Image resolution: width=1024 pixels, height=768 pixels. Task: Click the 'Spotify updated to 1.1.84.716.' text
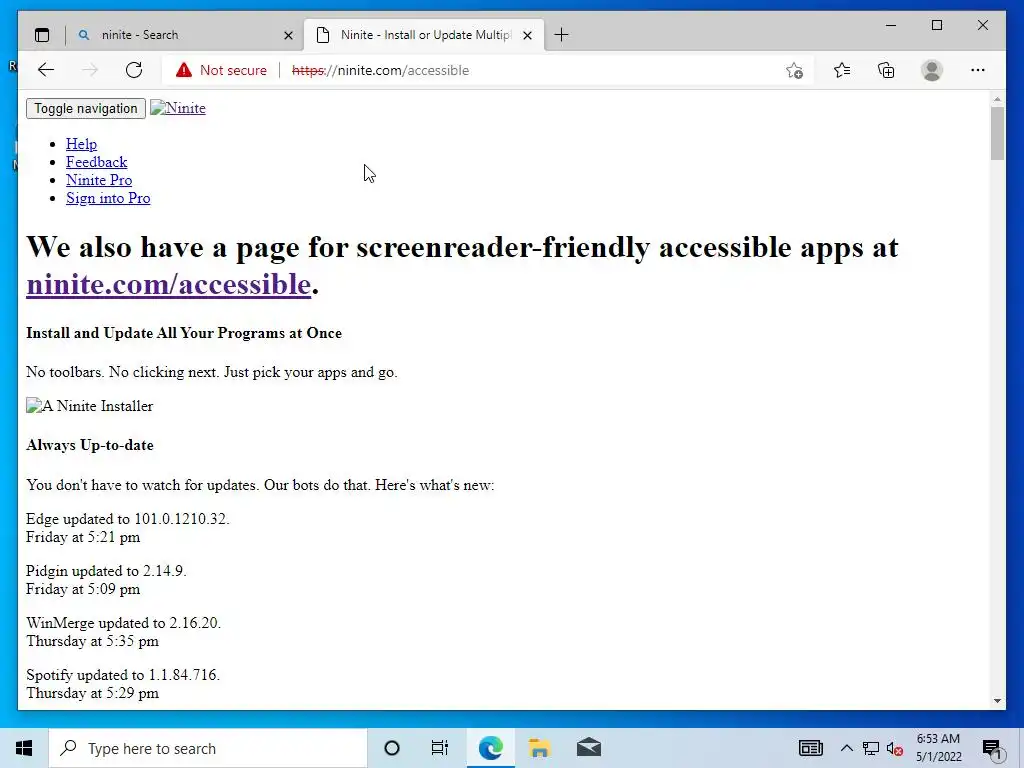pyautogui.click(x=123, y=675)
